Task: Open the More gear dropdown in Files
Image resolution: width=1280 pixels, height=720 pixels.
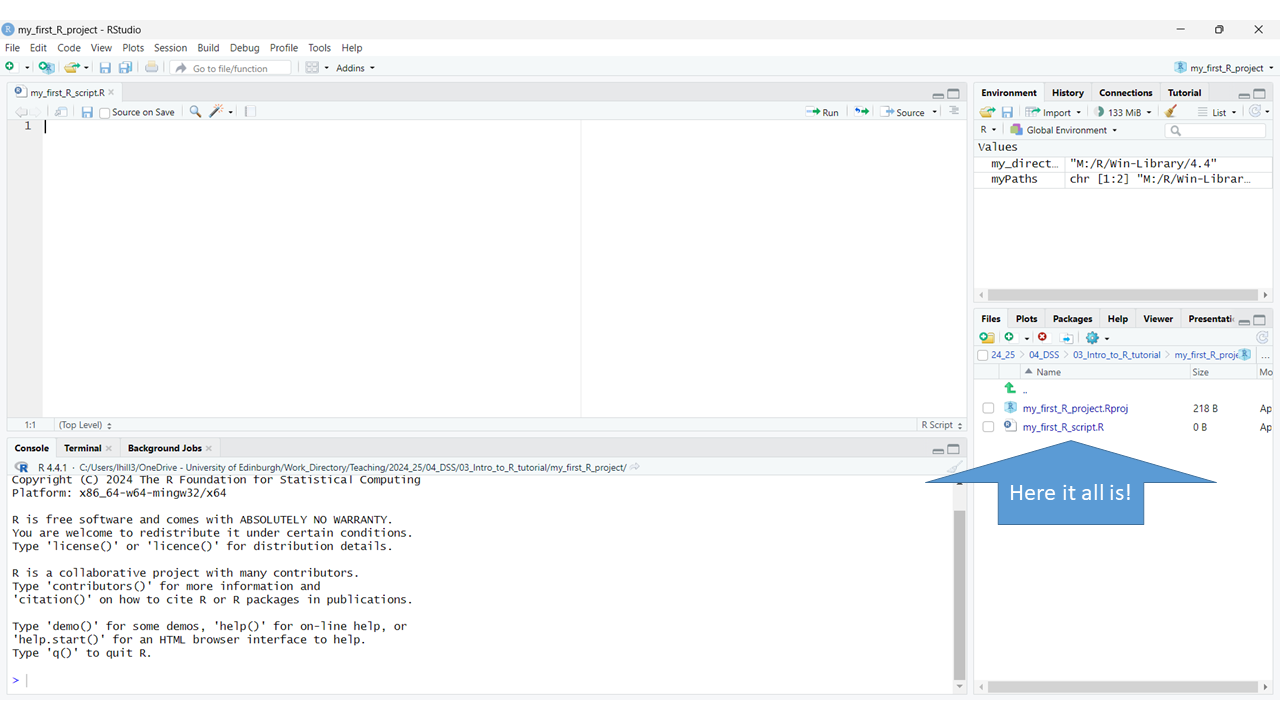Action: click(x=1097, y=338)
